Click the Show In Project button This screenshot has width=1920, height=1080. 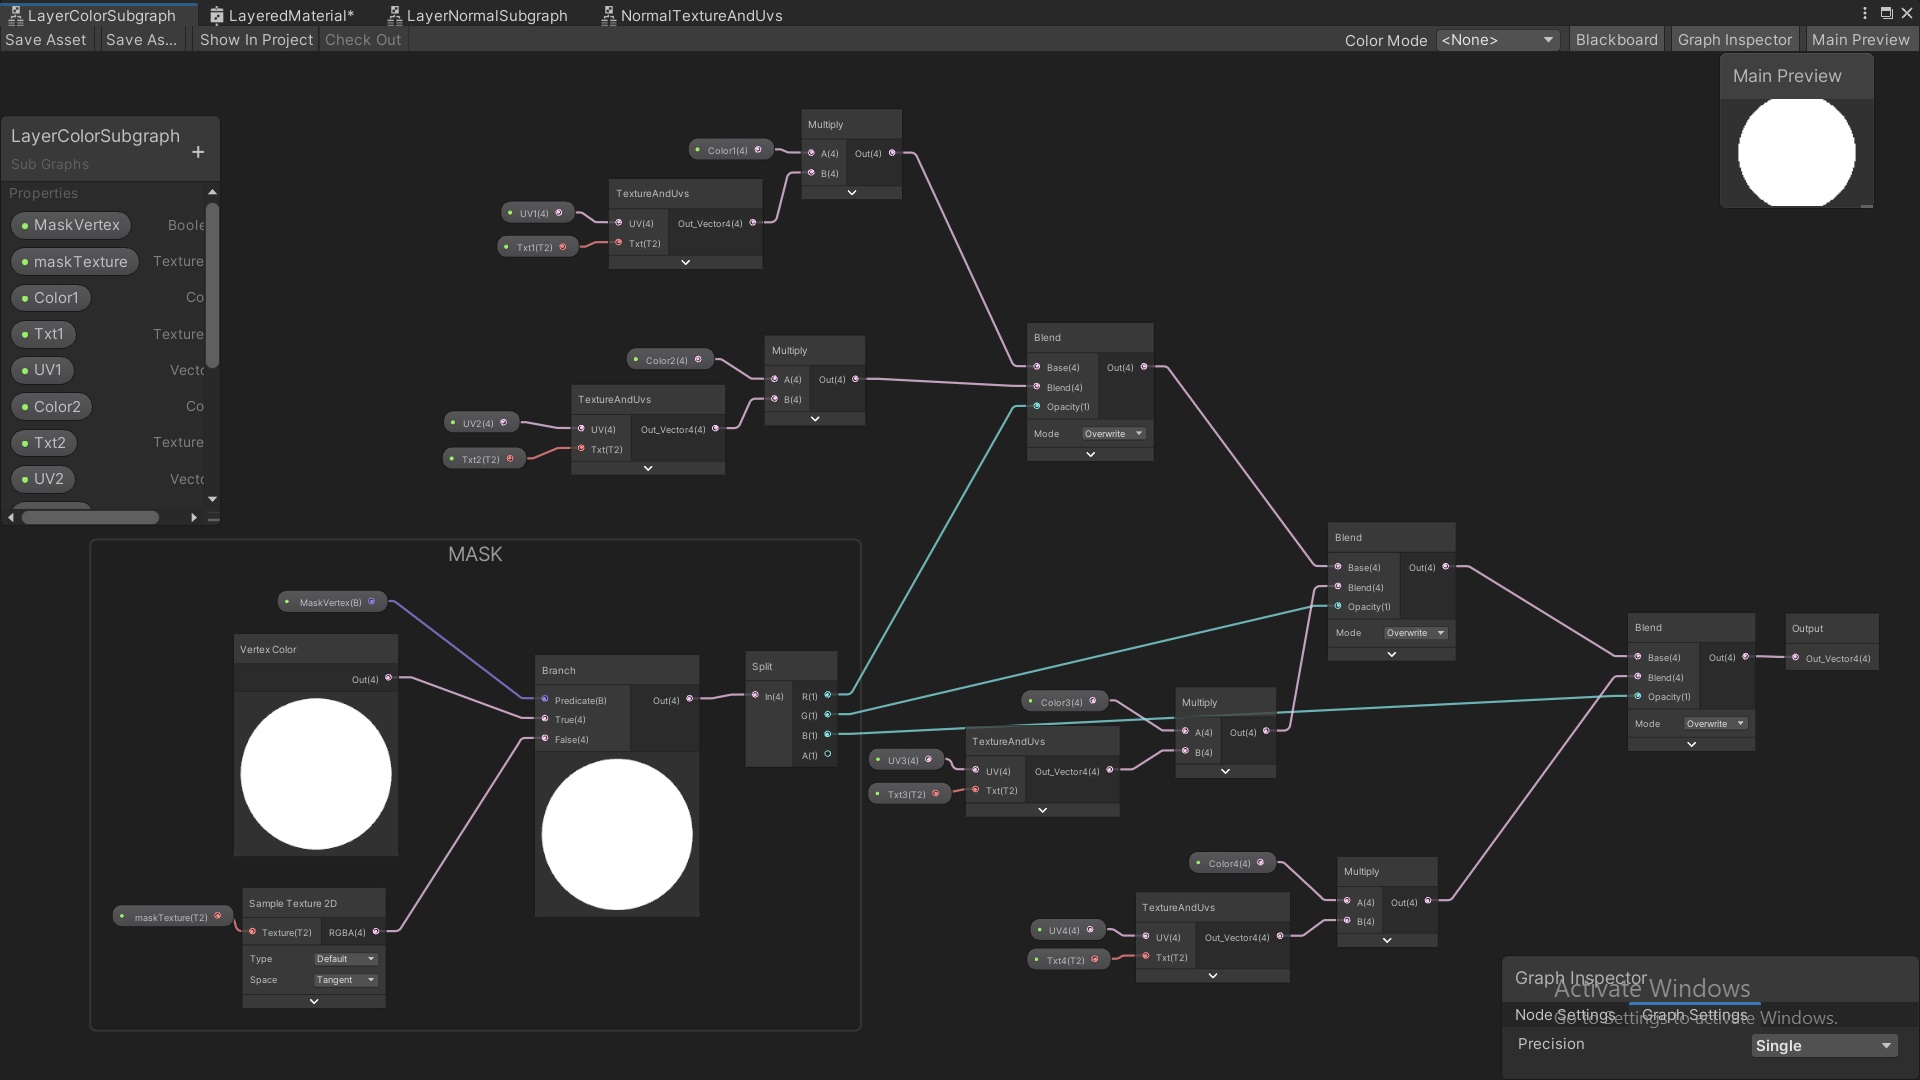pyautogui.click(x=256, y=40)
